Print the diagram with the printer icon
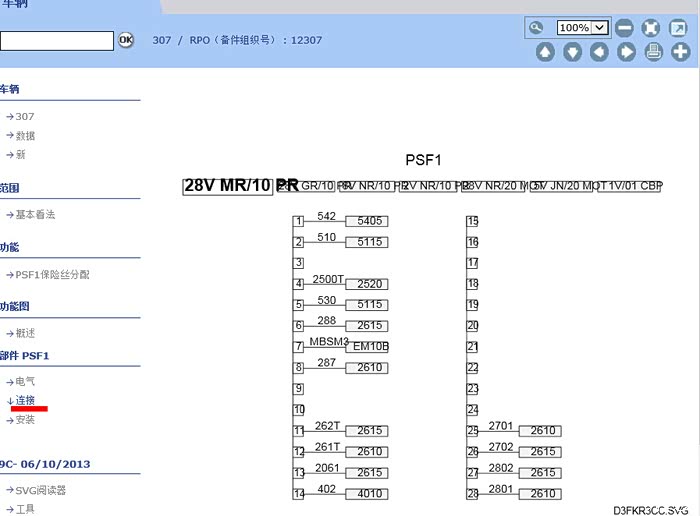This screenshot has width=700, height=516. tap(654, 52)
